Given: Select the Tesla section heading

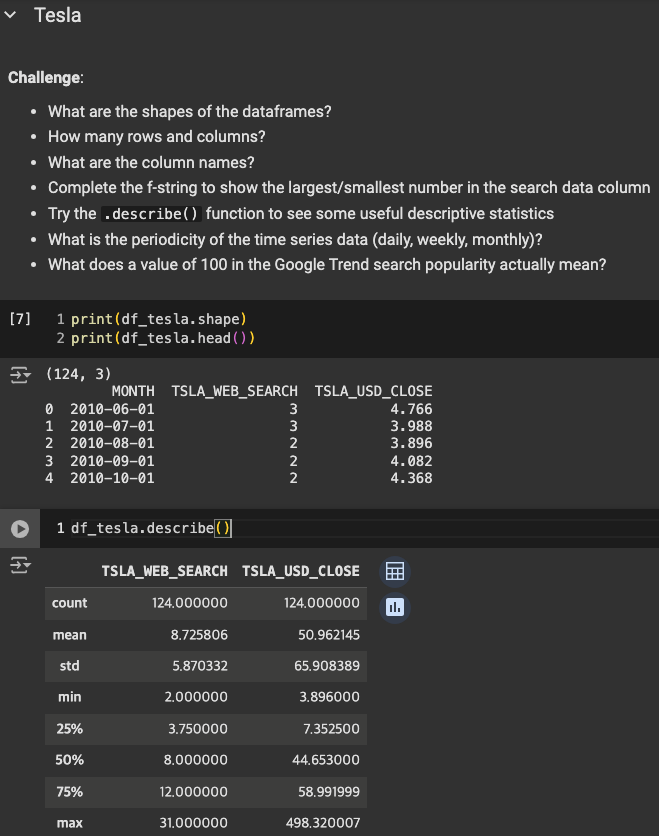Looking at the screenshot, I should click(x=58, y=15).
